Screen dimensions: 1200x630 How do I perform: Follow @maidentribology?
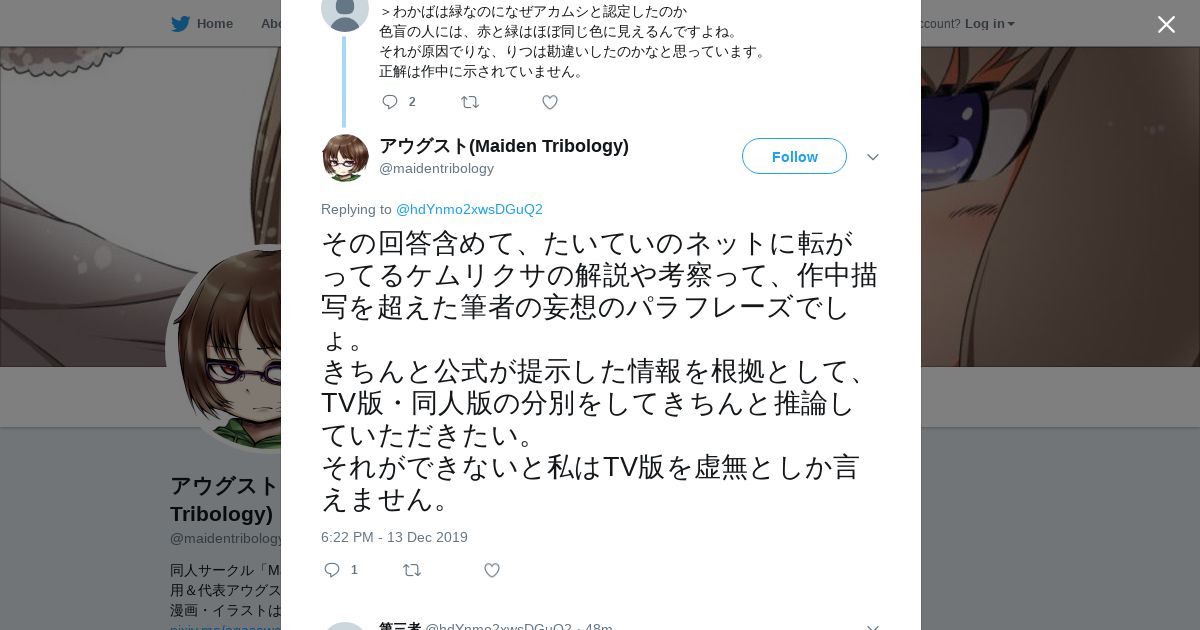tap(794, 156)
